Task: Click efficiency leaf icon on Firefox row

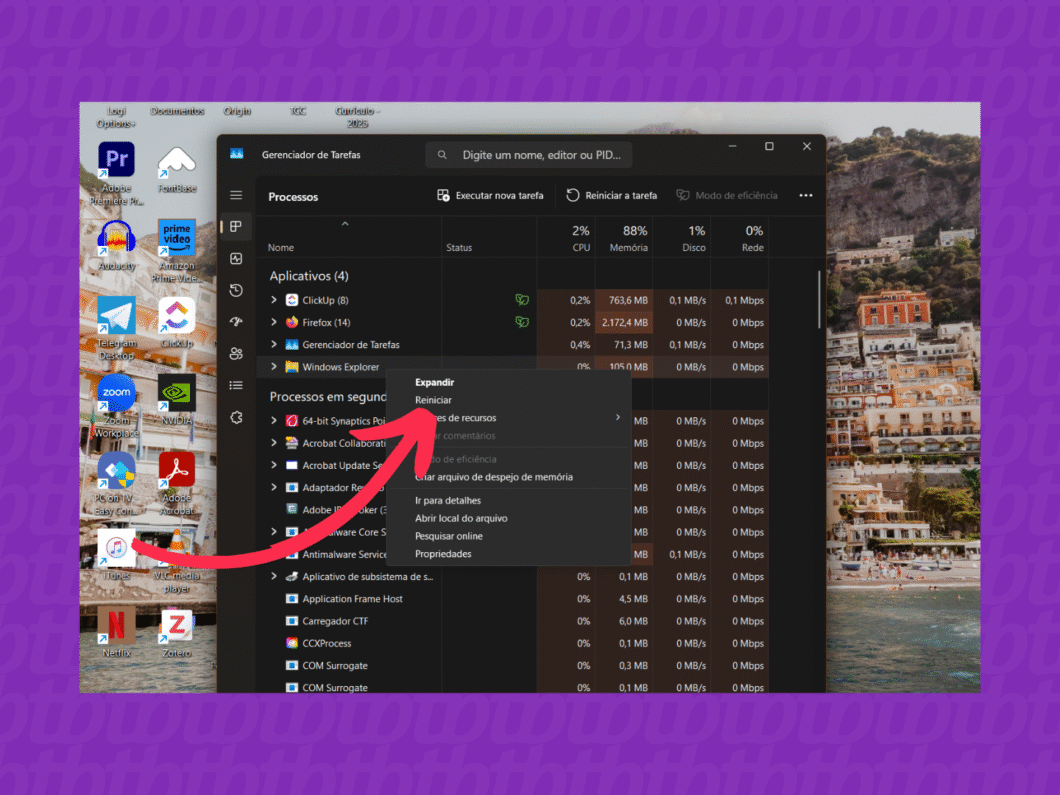Action: (522, 322)
